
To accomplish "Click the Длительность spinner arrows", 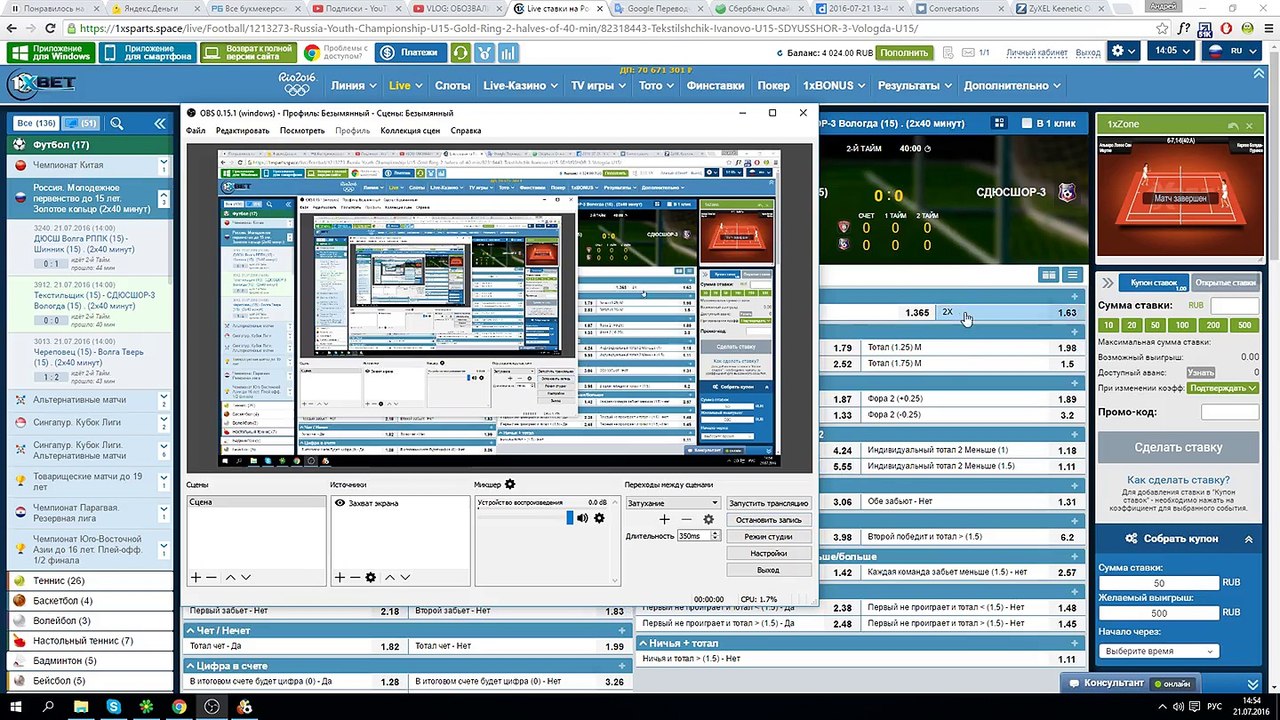I will [715, 536].
